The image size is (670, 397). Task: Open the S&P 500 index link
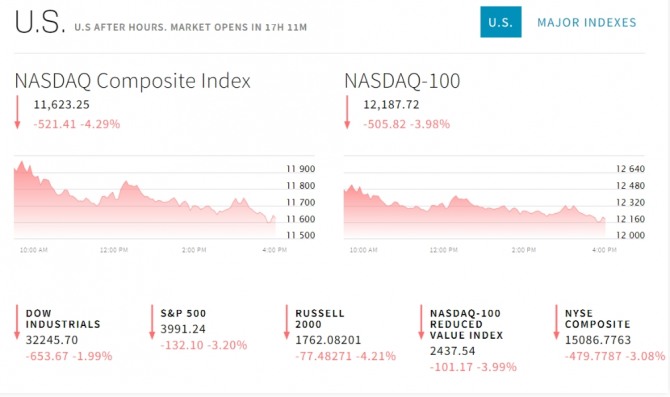point(183,313)
